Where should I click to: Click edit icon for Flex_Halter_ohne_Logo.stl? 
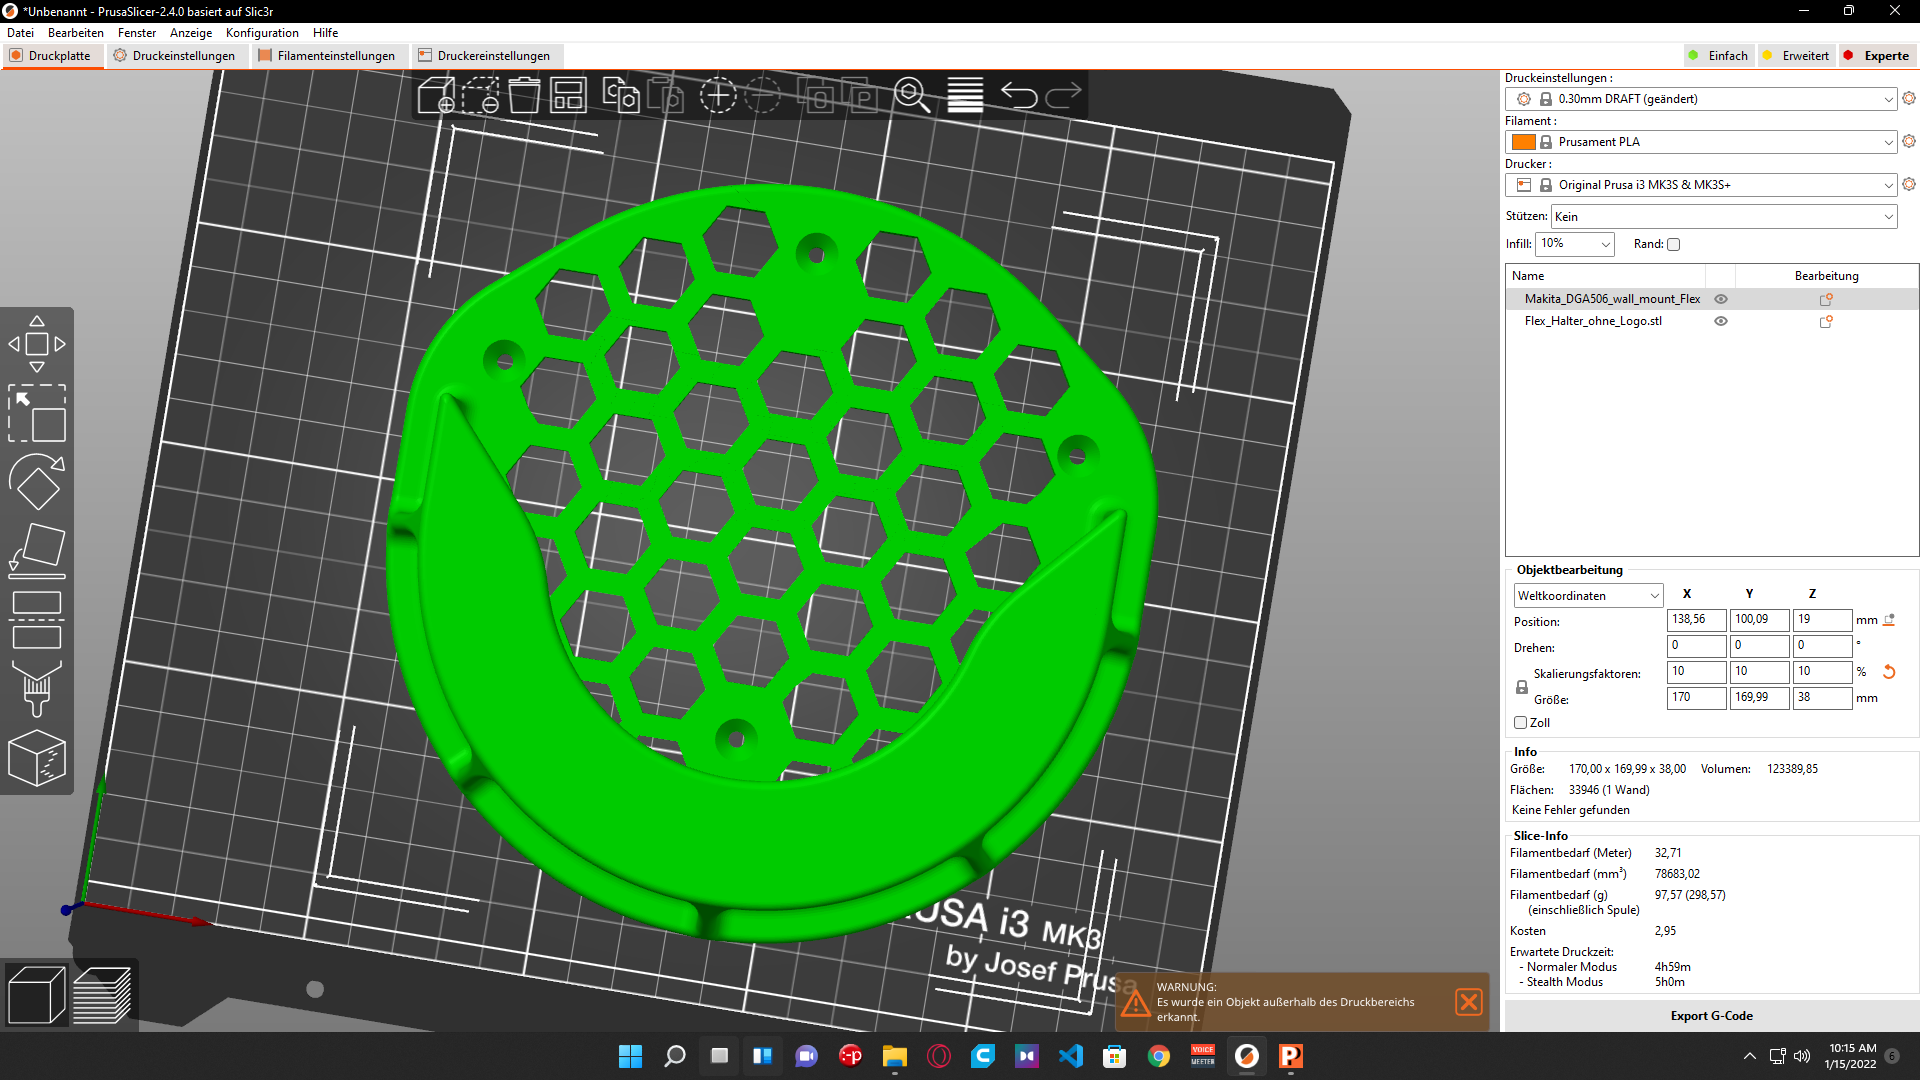click(x=1826, y=321)
